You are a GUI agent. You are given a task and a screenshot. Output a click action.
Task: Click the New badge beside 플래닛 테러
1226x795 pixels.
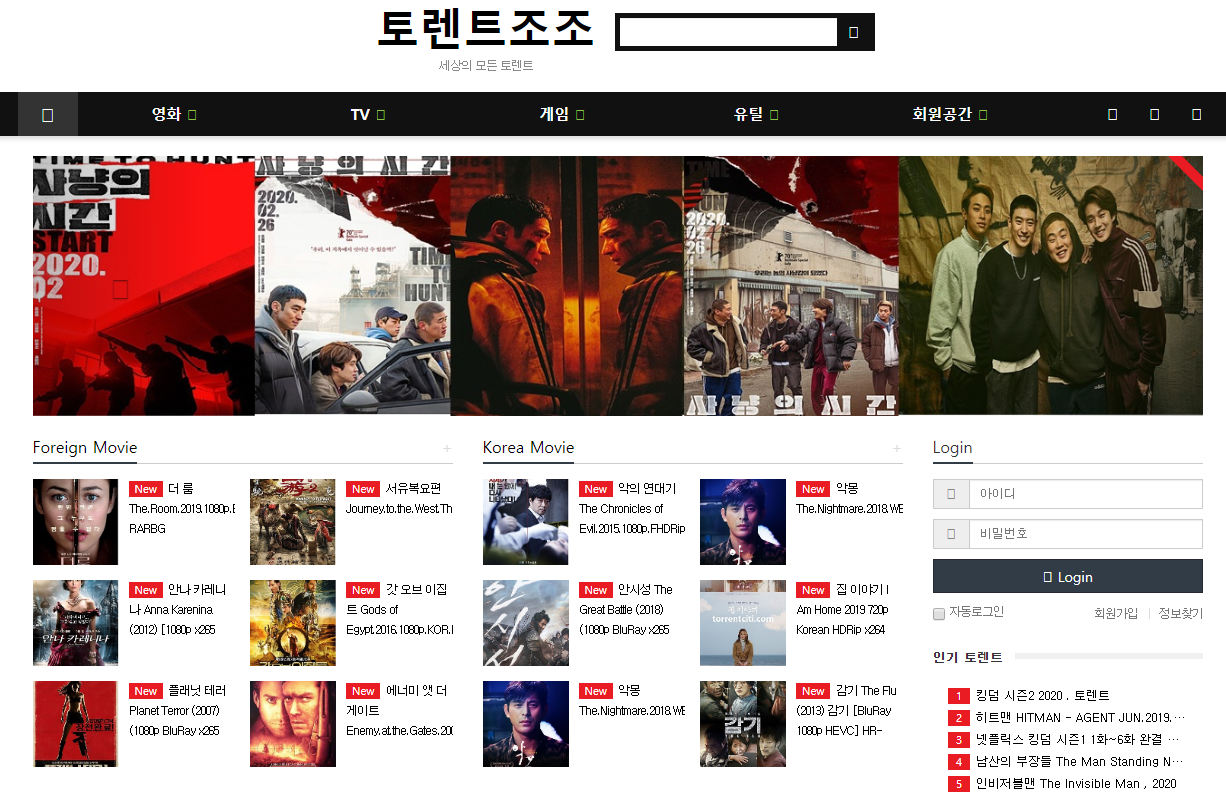pyautogui.click(x=146, y=691)
